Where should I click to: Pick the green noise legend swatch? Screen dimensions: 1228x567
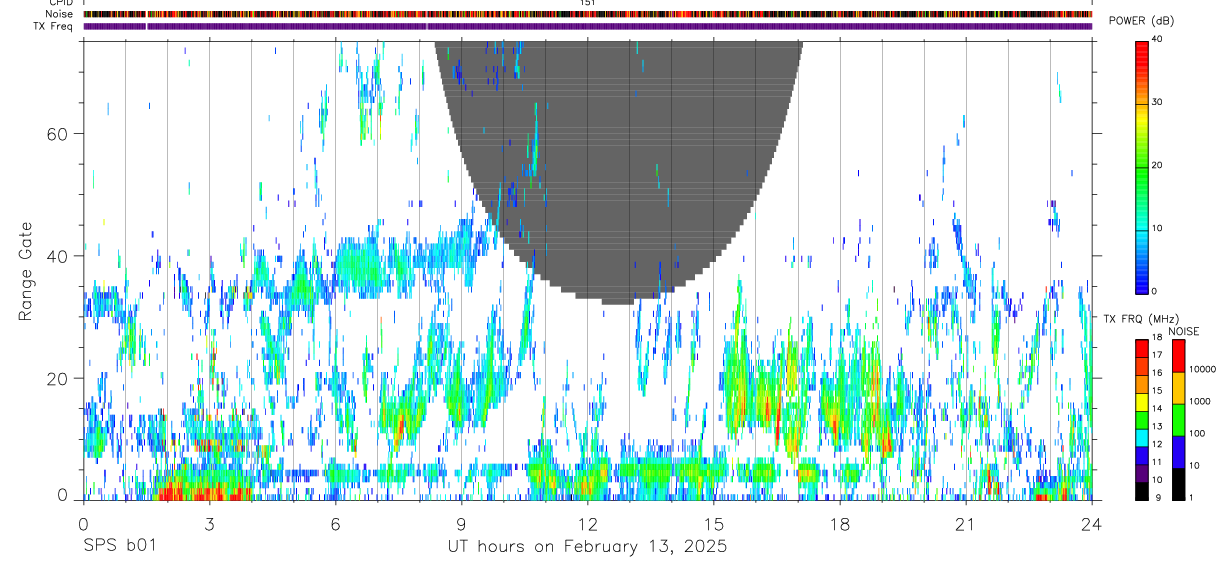coord(1178,419)
